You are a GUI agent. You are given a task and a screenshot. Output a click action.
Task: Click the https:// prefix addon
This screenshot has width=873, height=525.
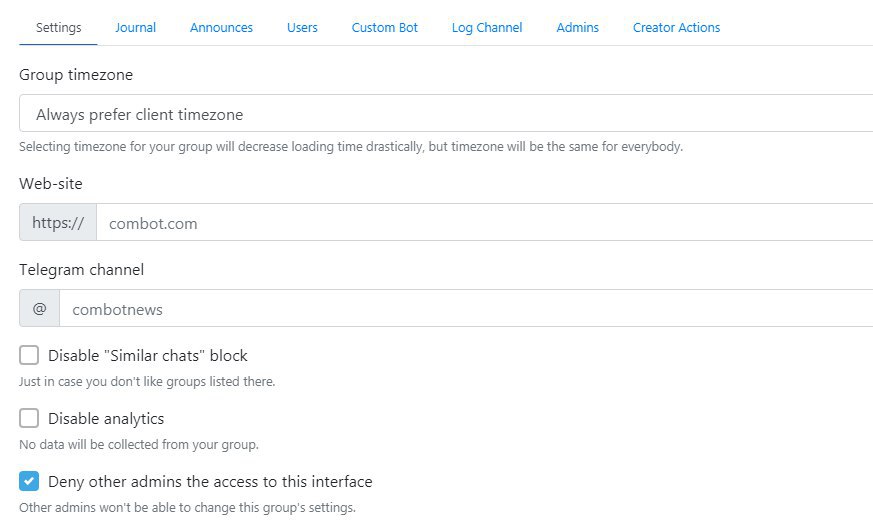click(x=58, y=223)
